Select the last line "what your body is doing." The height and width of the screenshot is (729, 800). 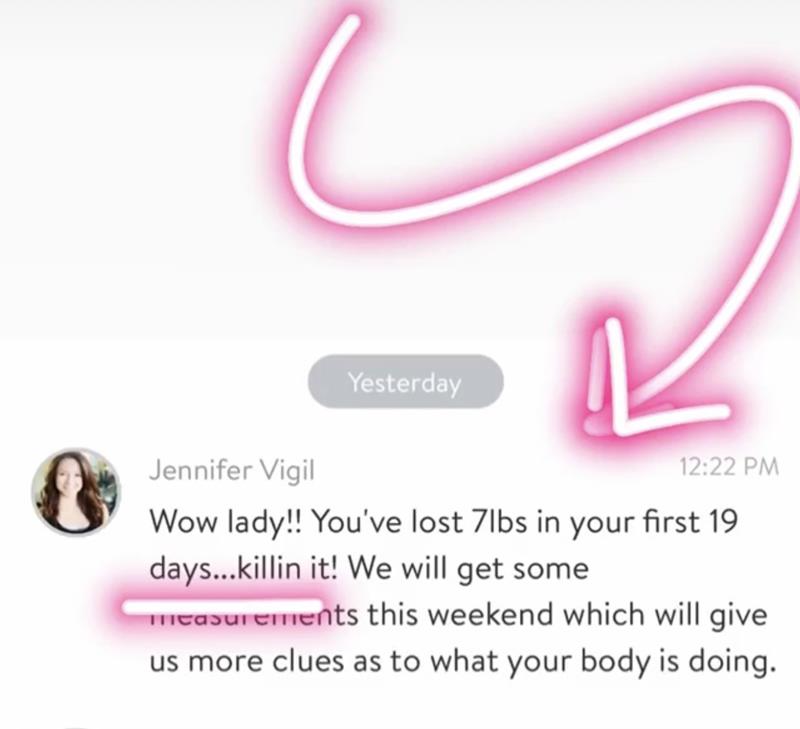coord(603,662)
